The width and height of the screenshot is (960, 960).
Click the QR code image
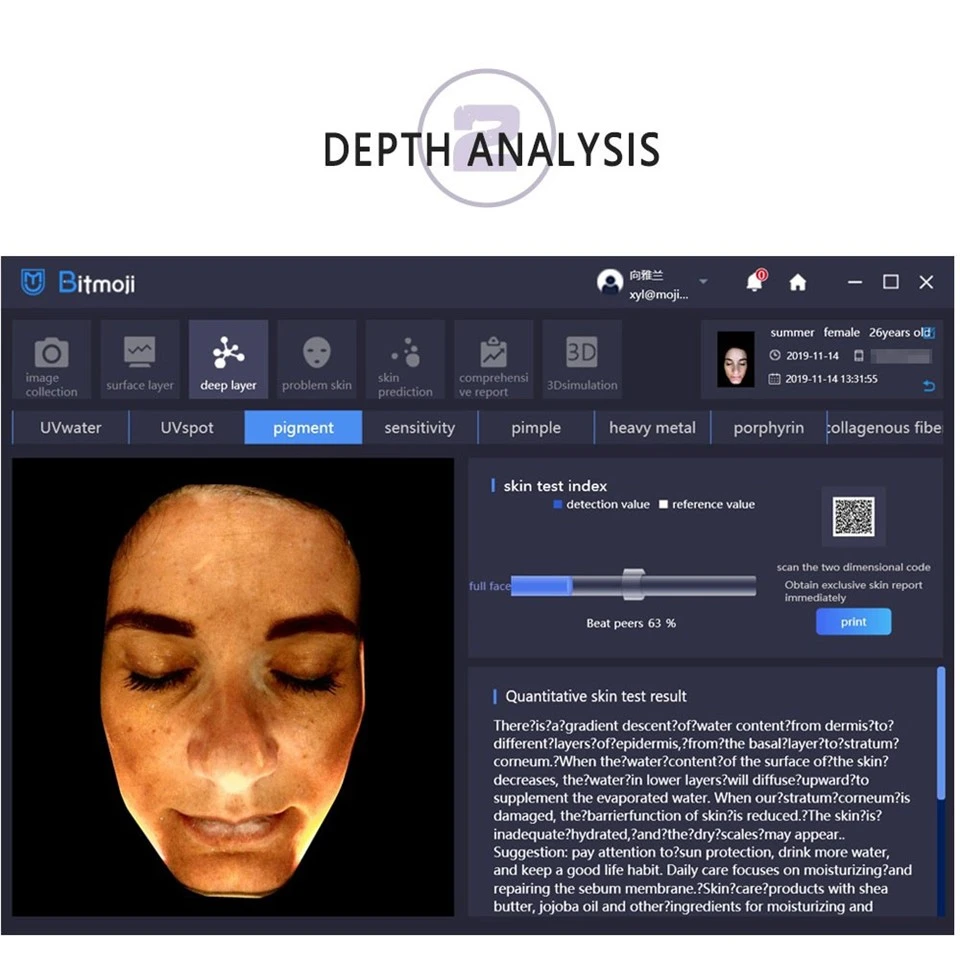(x=853, y=517)
